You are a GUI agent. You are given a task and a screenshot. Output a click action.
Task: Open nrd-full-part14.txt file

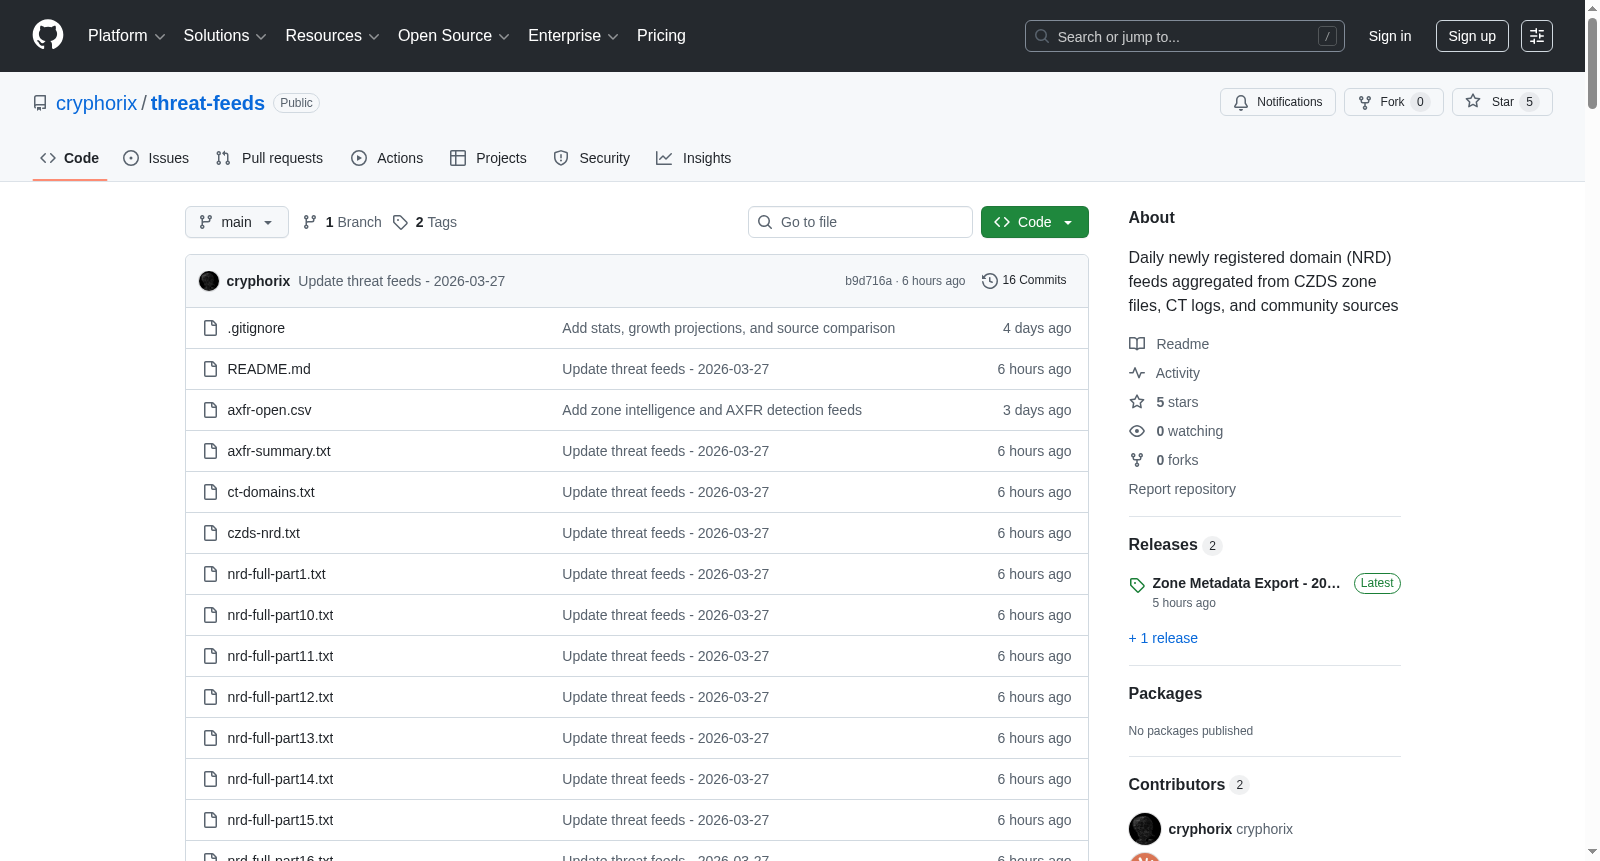(x=280, y=779)
